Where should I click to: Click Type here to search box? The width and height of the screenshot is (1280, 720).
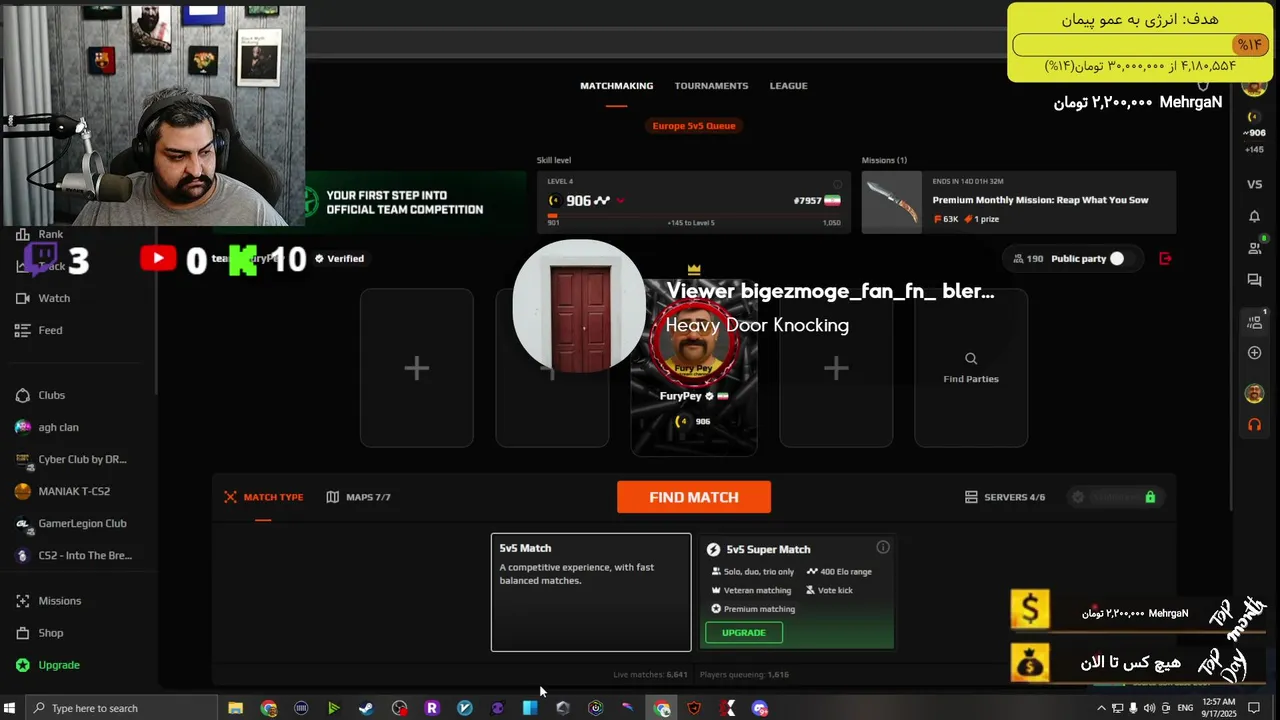pos(120,708)
